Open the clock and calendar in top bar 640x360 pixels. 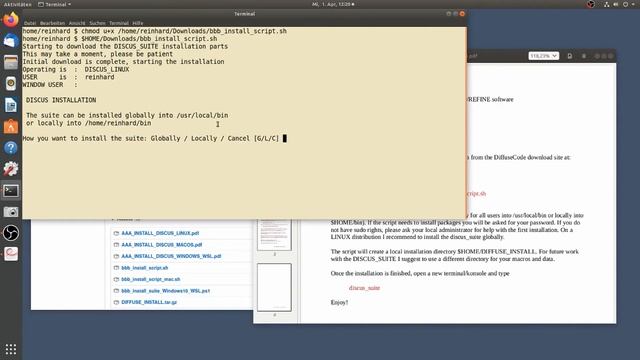click(x=333, y=4)
